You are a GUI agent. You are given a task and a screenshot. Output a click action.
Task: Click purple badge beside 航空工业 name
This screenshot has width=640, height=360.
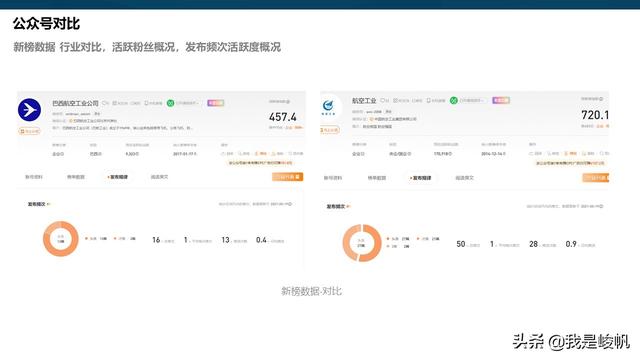501,100
